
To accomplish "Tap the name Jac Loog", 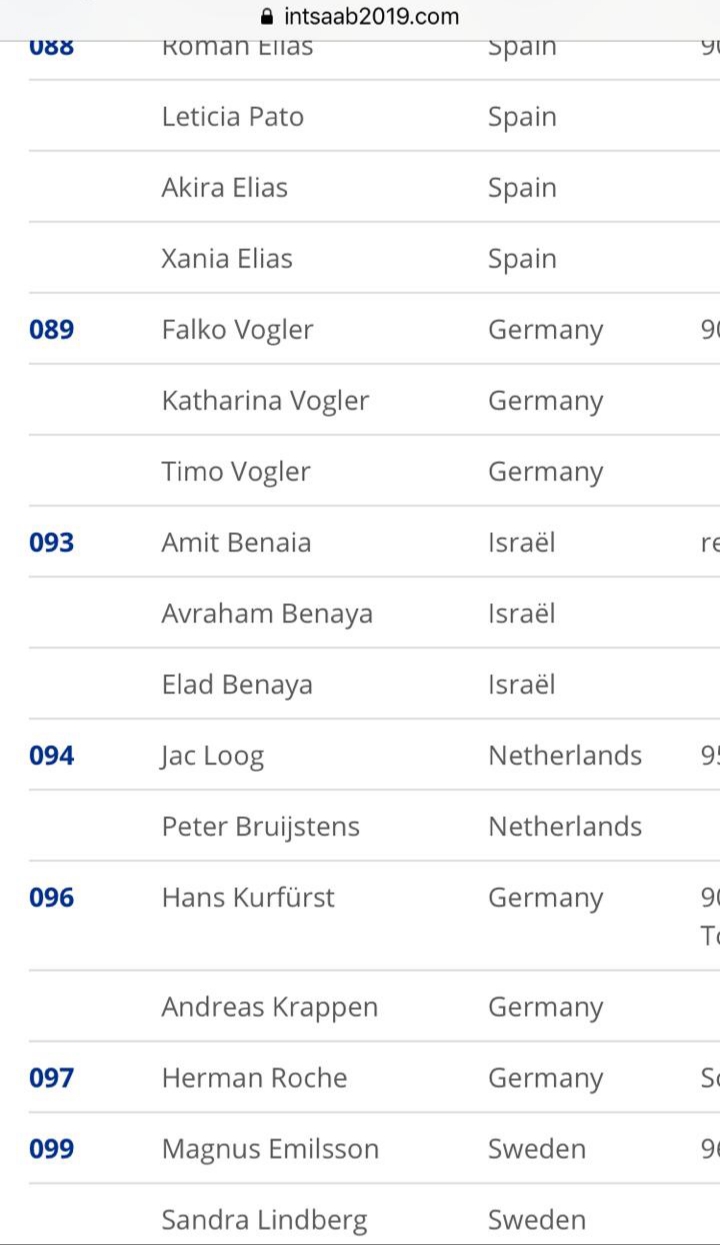I will 212,755.
